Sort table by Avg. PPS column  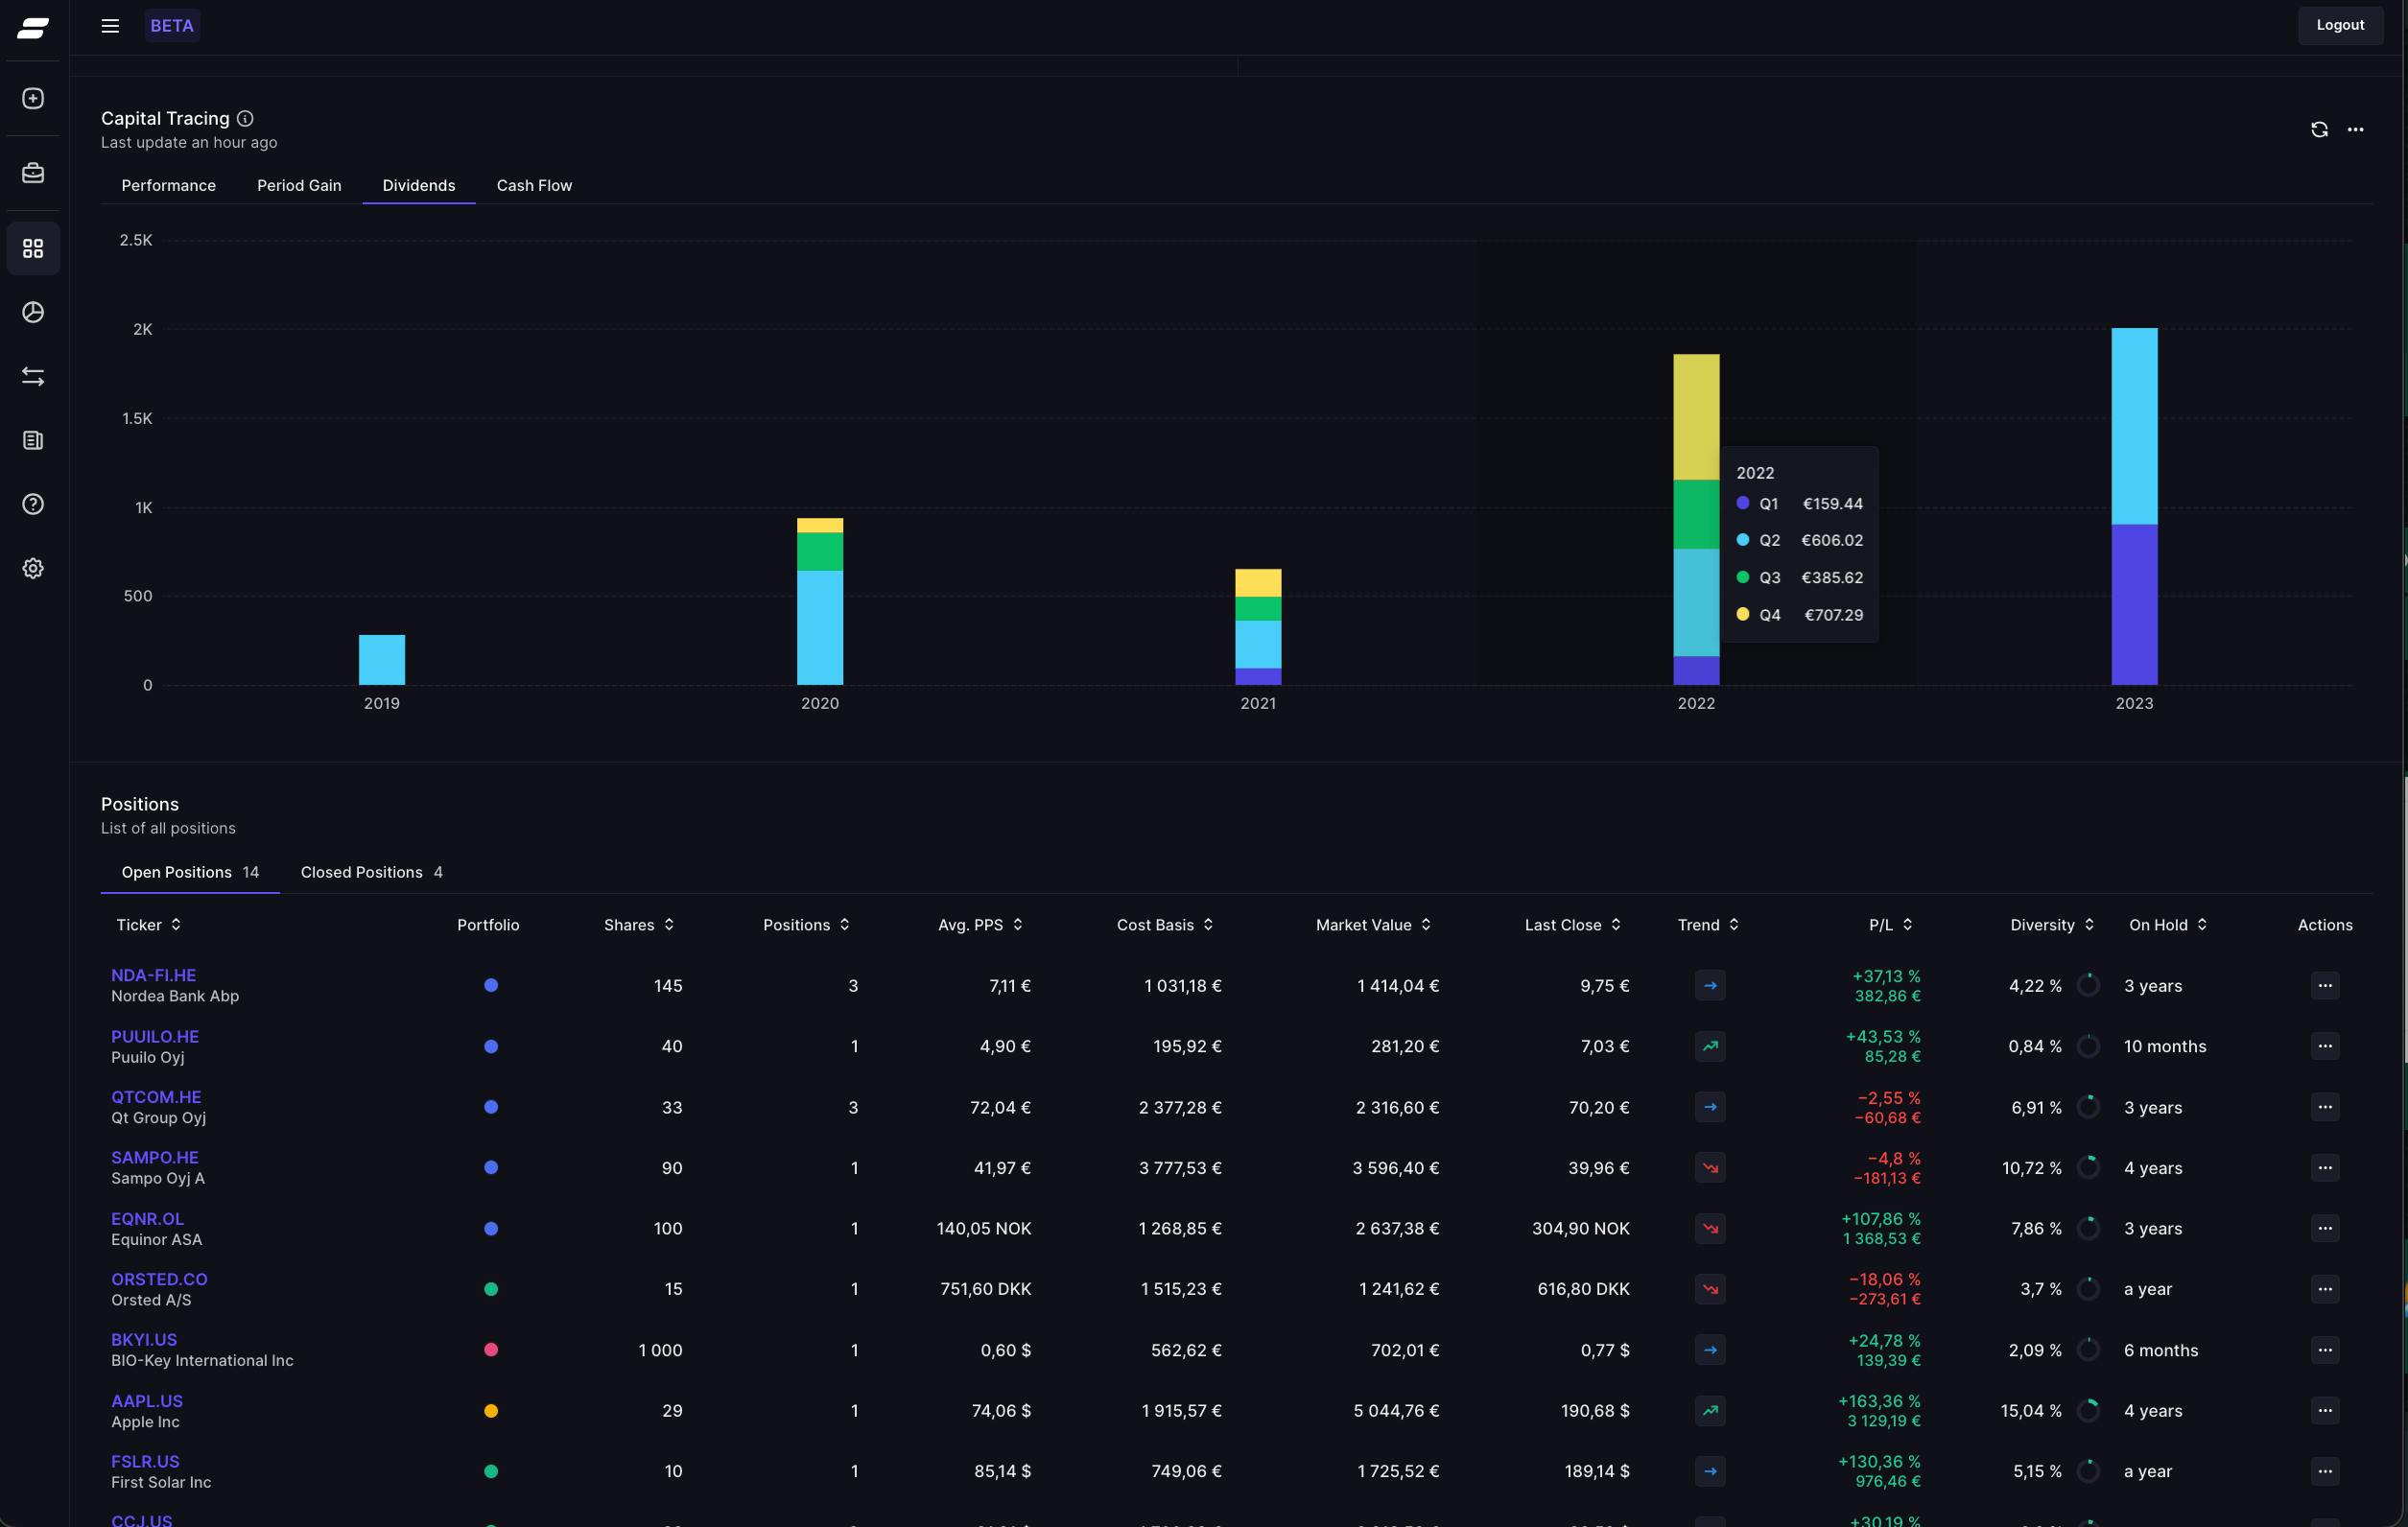pyautogui.click(x=981, y=924)
